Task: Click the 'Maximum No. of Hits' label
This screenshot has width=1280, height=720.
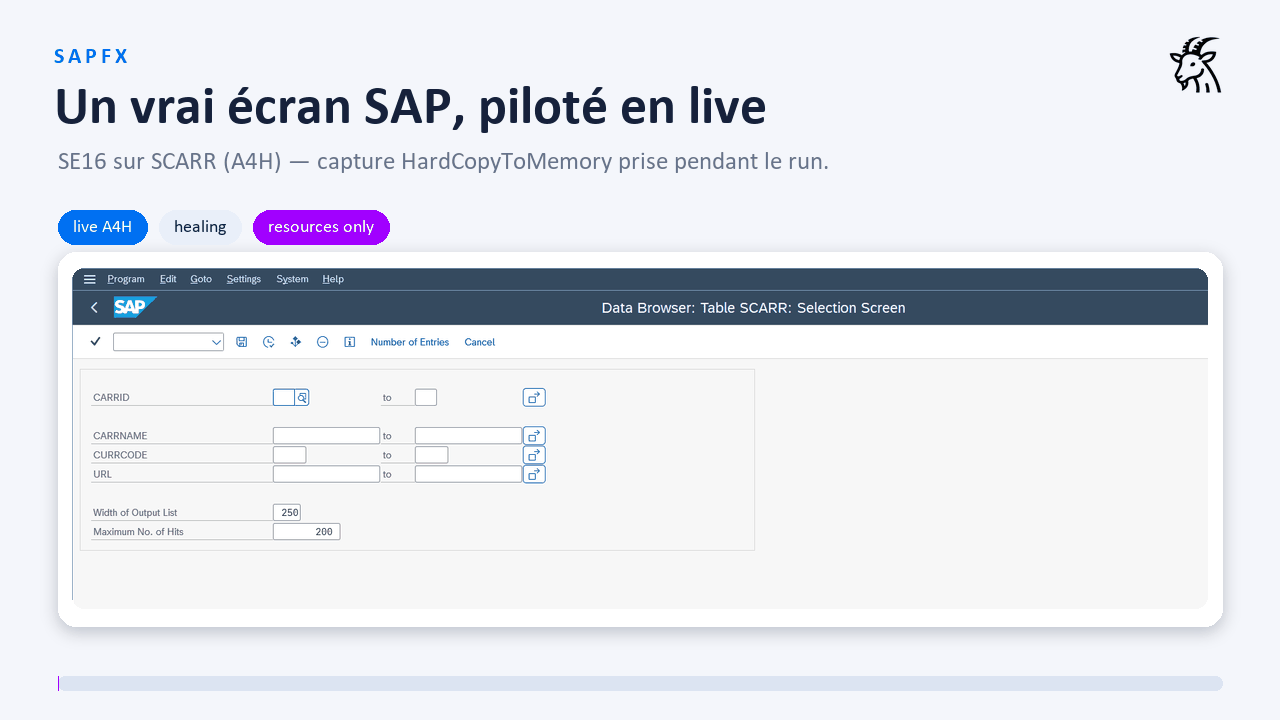Action: pyautogui.click(x=138, y=532)
